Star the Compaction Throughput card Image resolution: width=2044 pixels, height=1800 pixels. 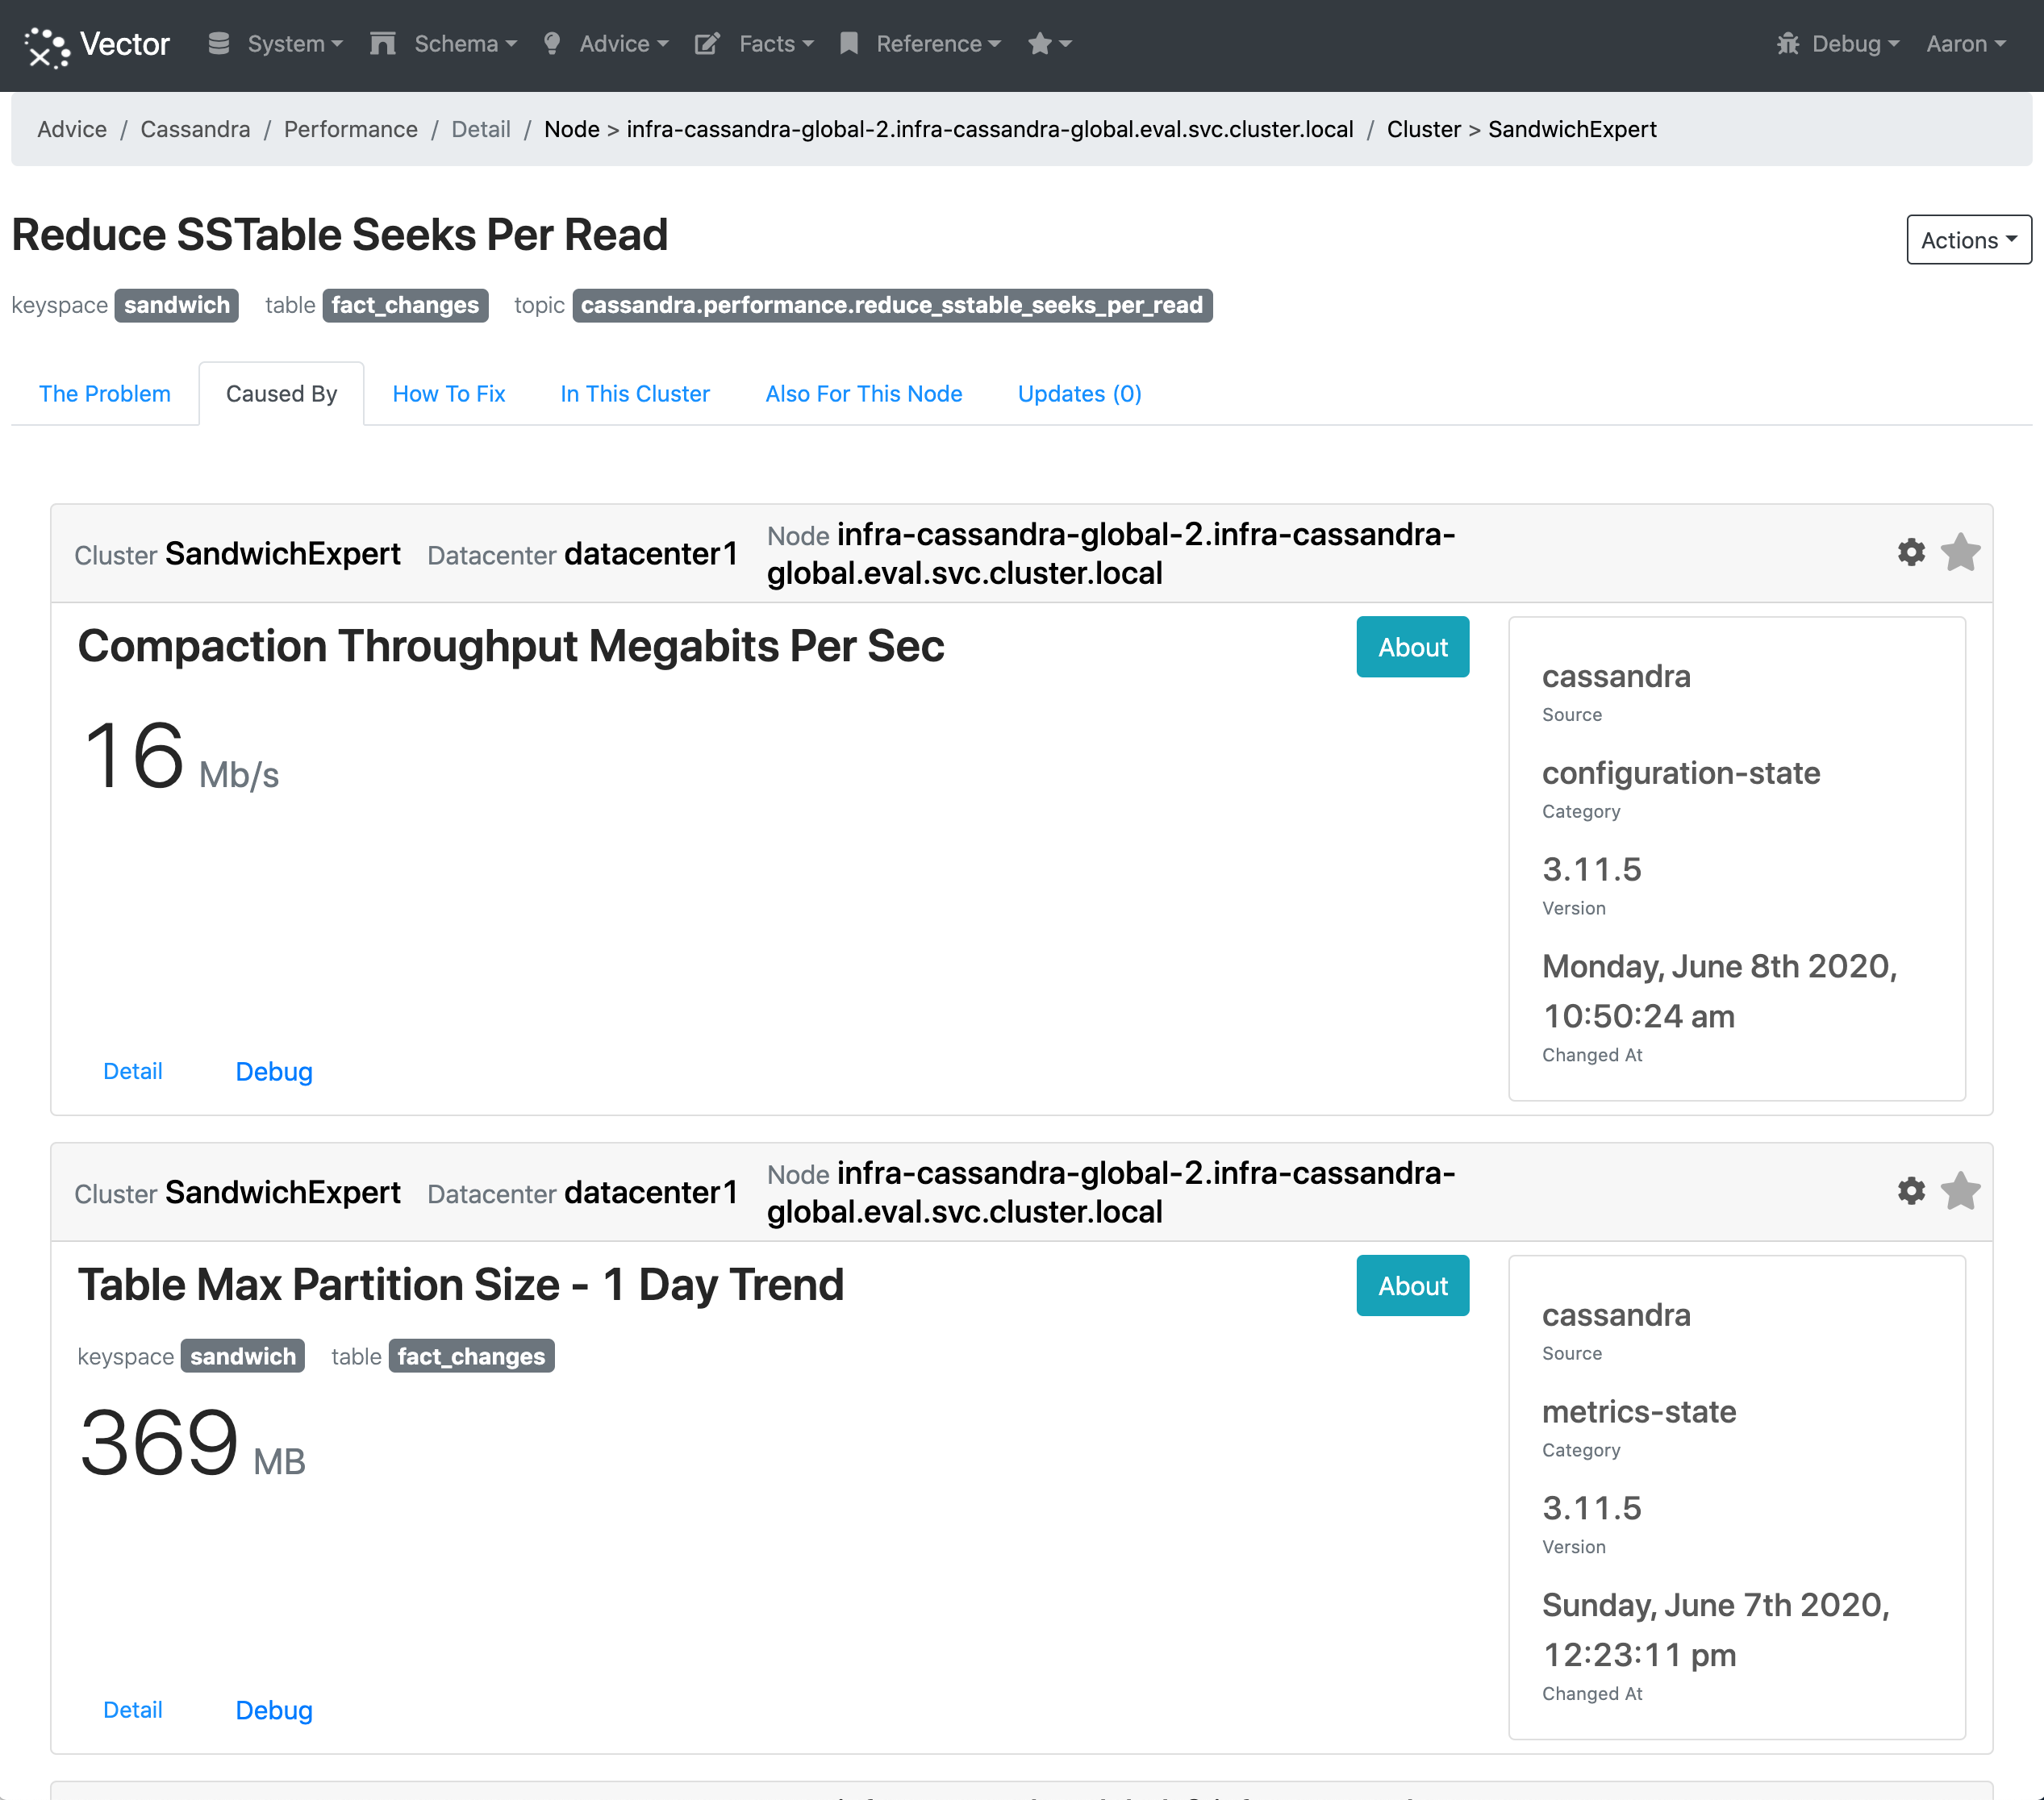click(x=1960, y=552)
